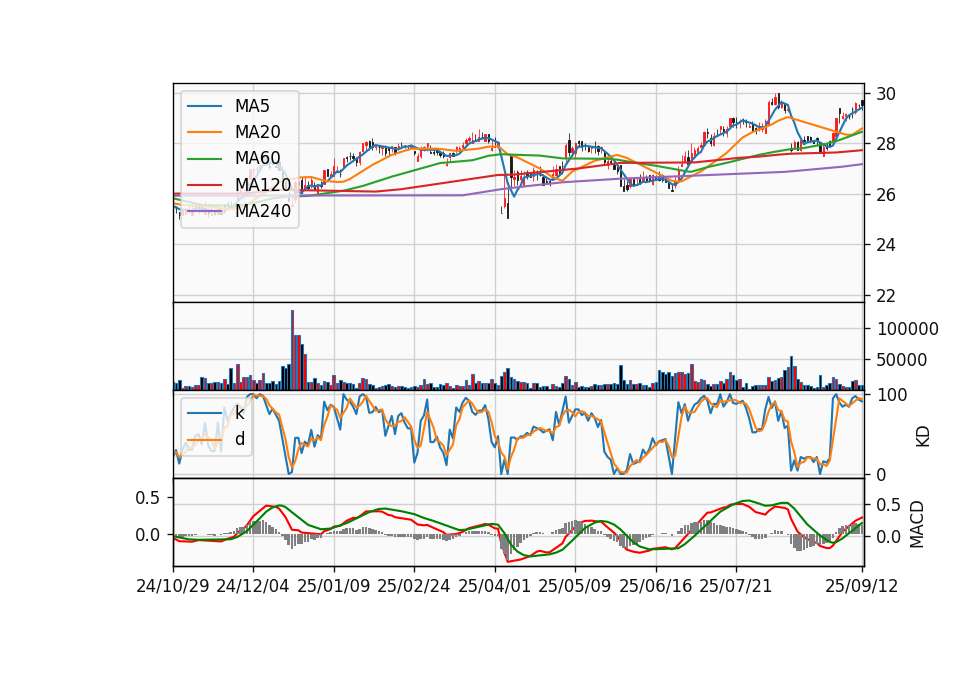The width and height of the screenshot is (960, 690).
Task: Click the KD axis title
Action: tap(923, 437)
